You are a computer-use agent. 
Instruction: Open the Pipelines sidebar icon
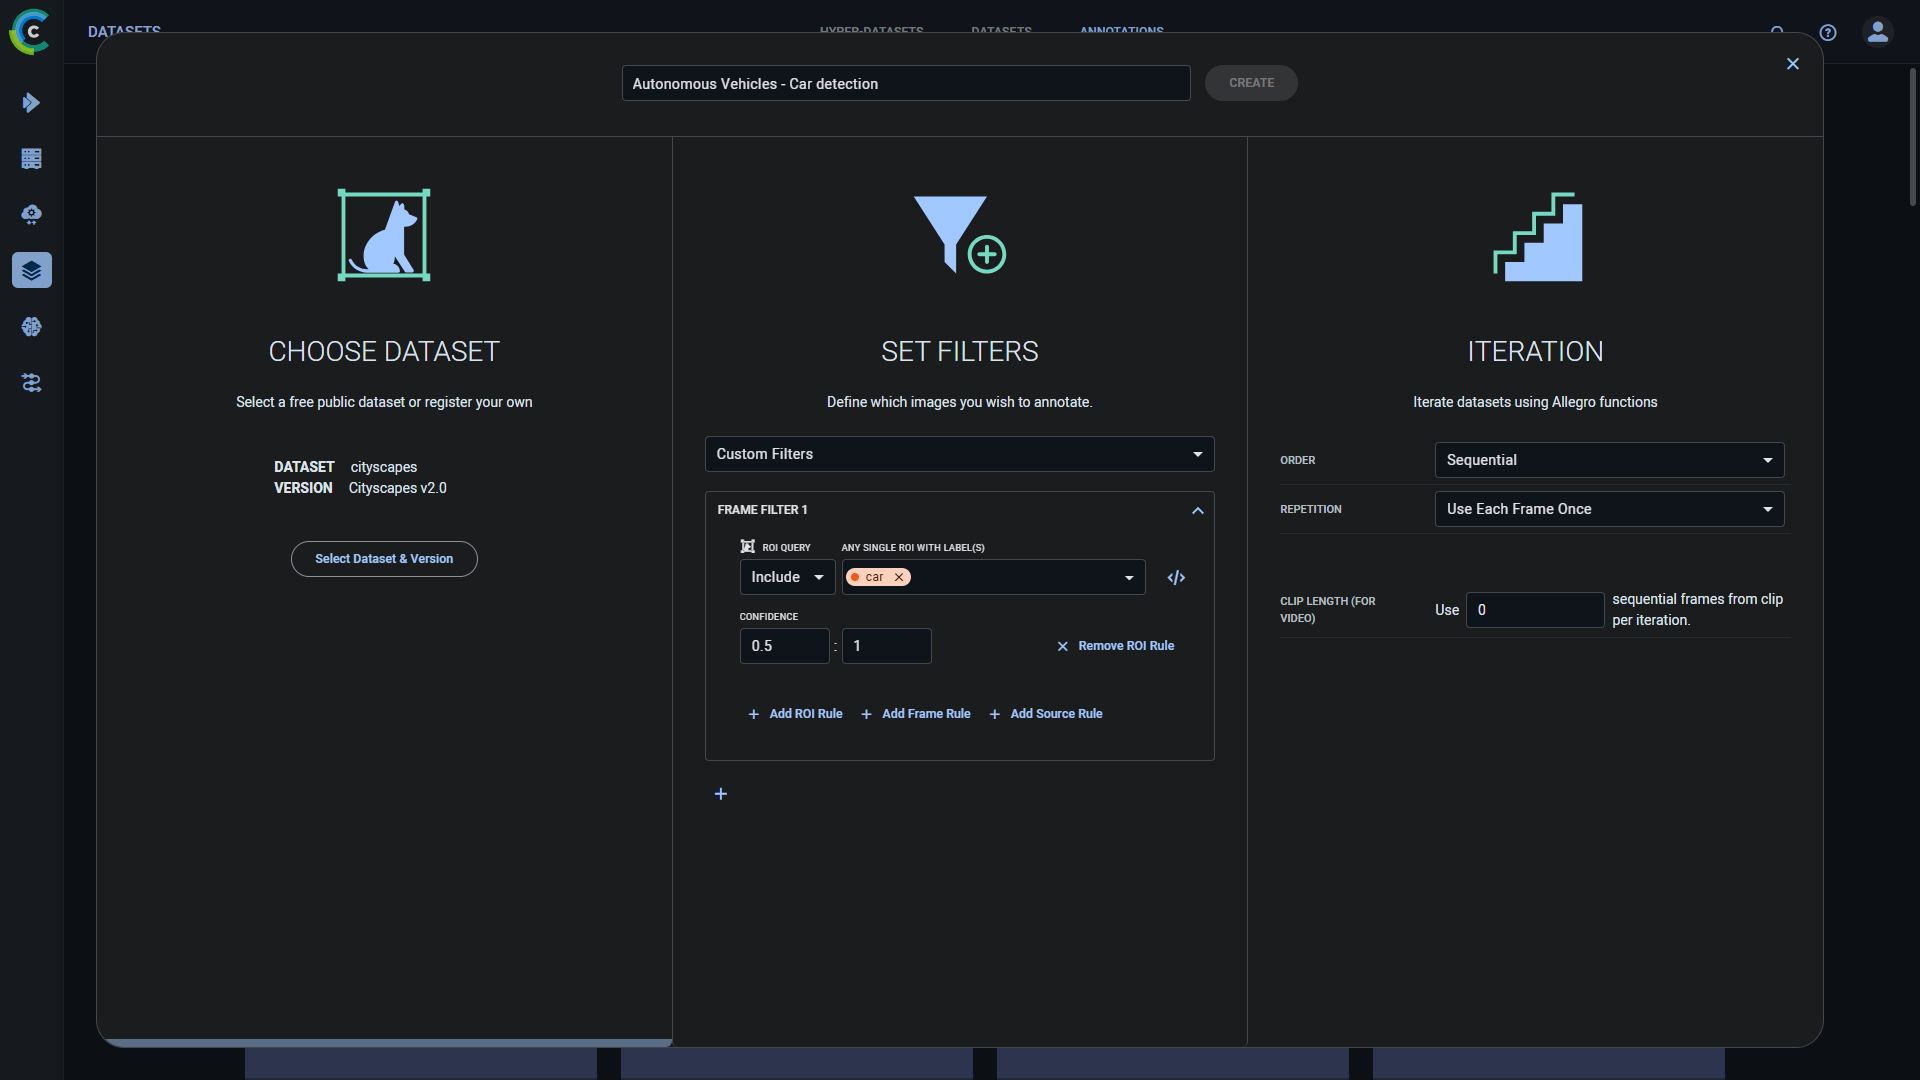[31, 383]
